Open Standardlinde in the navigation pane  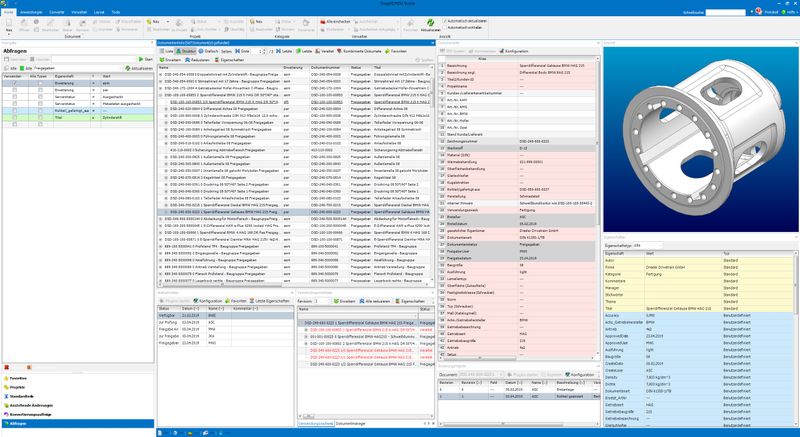point(77,396)
